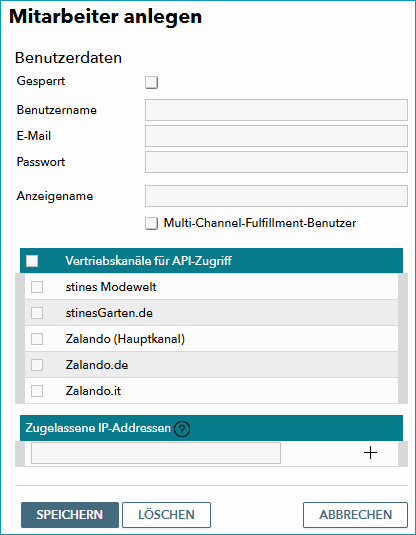The width and height of the screenshot is (416, 535).
Task: Click the IP address input field
Action: pos(156,453)
